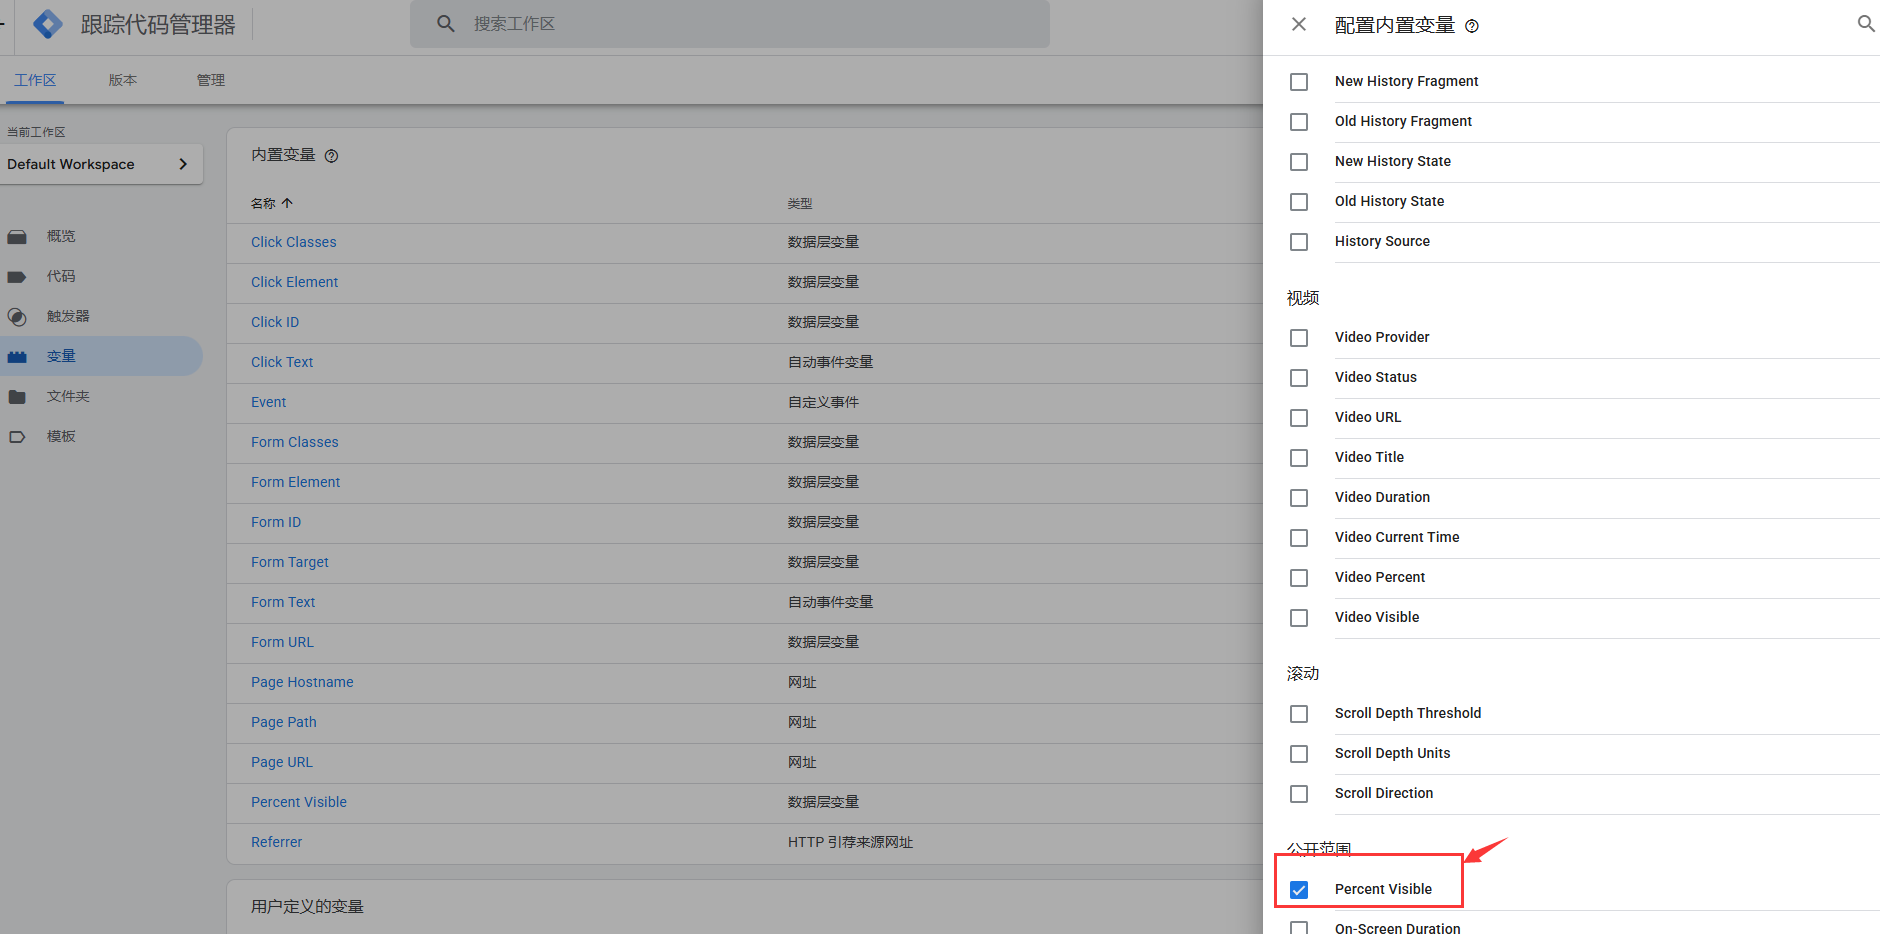This screenshot has height=934, width=1880.
Task: Click the 跟踪代码管理器 title text
Action: point(158,24)
